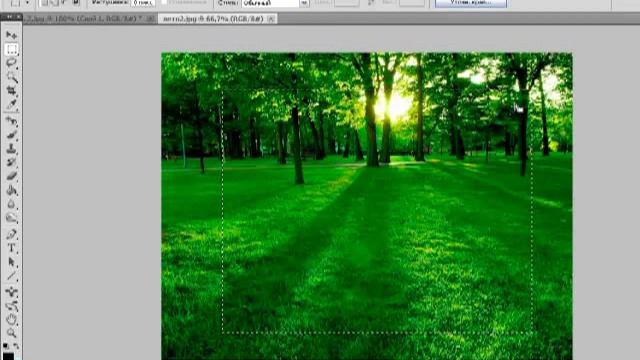This screenshot has width=640, height=360.
Task: Click the Refine Edge button (Уточн. край...)
Action: pyautogui.click(x=471, y=3)
